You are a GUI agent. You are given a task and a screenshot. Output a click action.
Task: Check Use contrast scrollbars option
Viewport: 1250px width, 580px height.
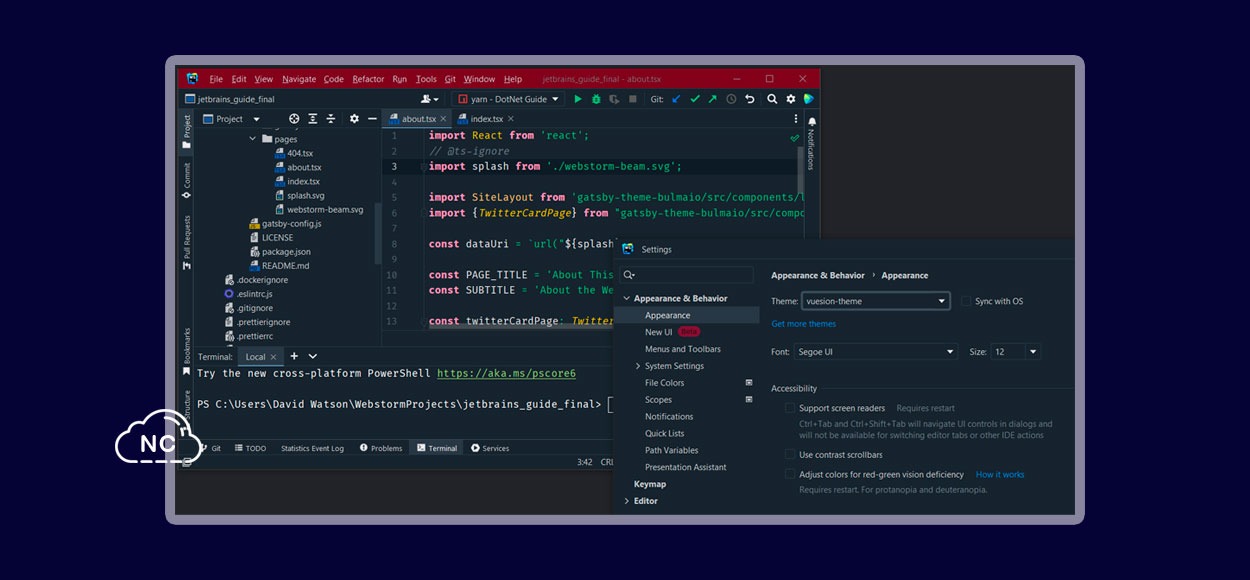point(790,454)
